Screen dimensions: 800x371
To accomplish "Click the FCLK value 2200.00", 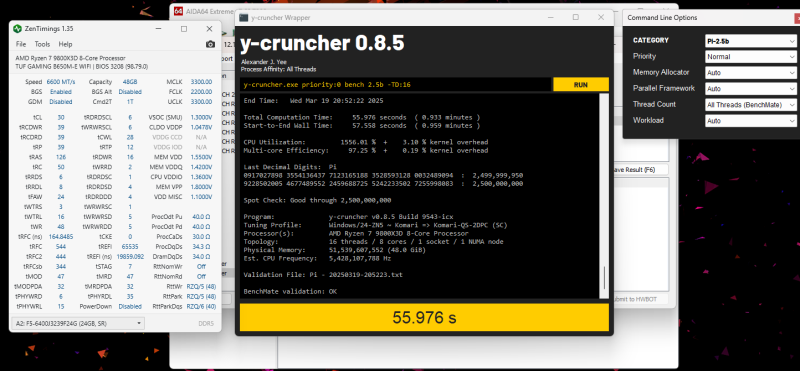I will coord(201,92).
